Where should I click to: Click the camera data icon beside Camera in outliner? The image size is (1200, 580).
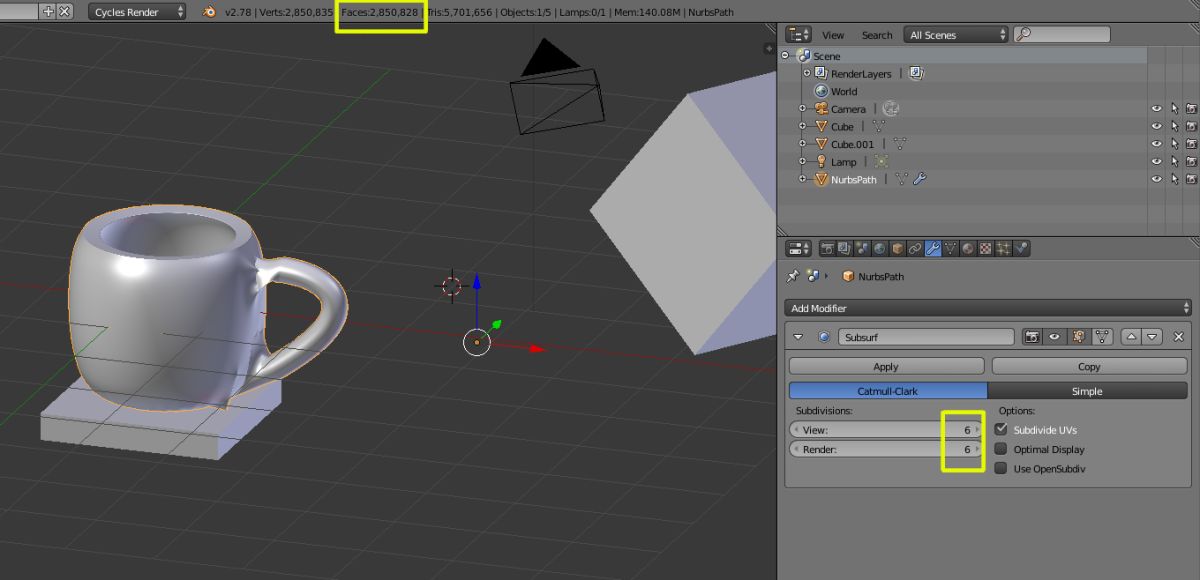tap(891, 109)
